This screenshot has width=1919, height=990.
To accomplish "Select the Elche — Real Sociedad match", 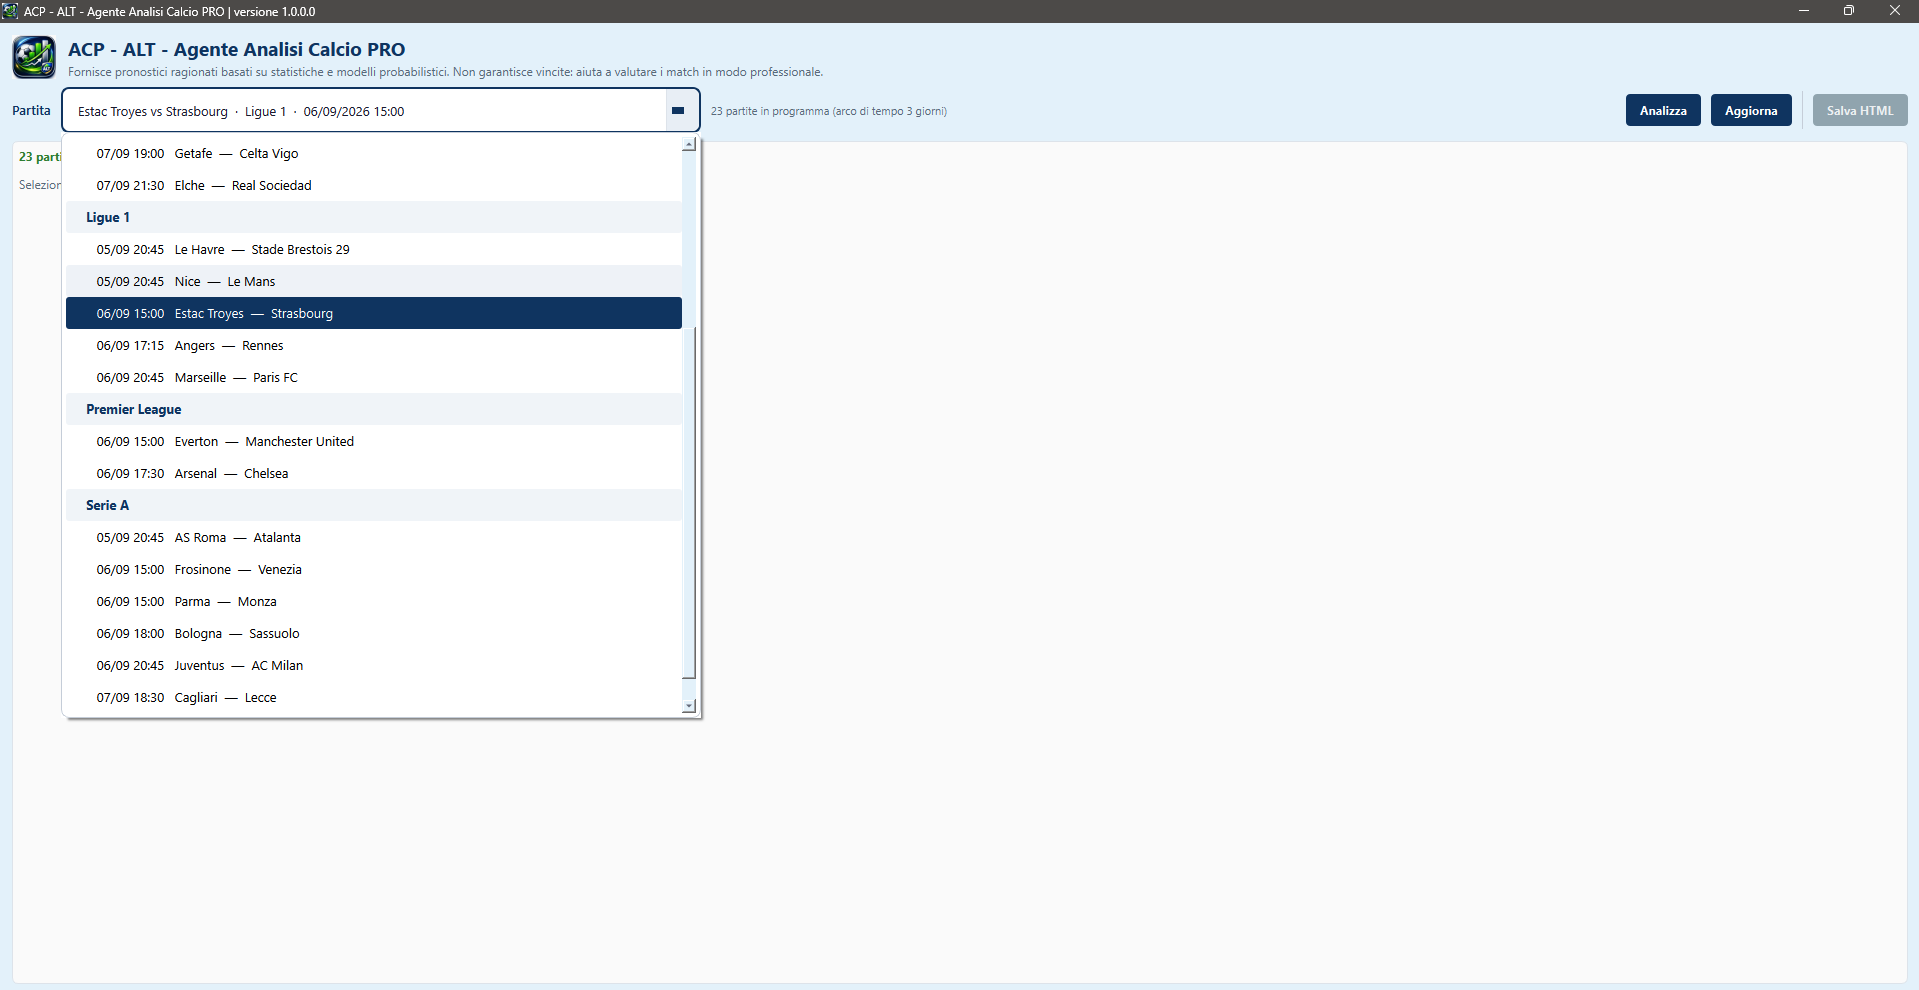I will pos(374,185).
